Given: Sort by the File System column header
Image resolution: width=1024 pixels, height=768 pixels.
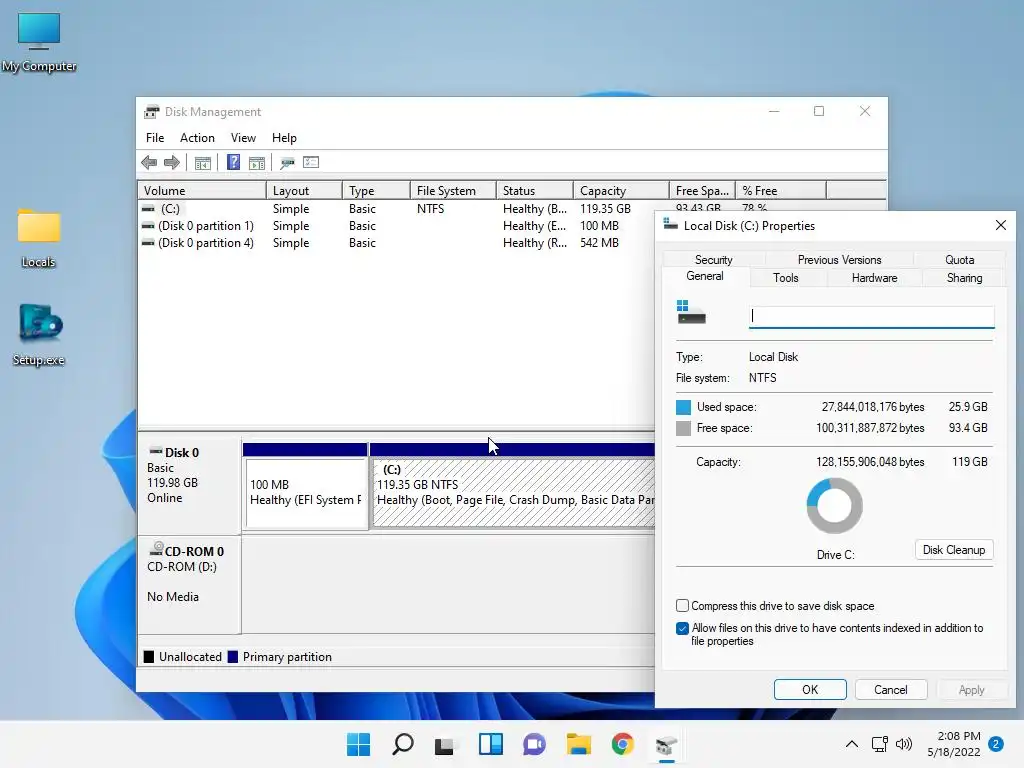Looking at the screenshot, I should 453,191.
